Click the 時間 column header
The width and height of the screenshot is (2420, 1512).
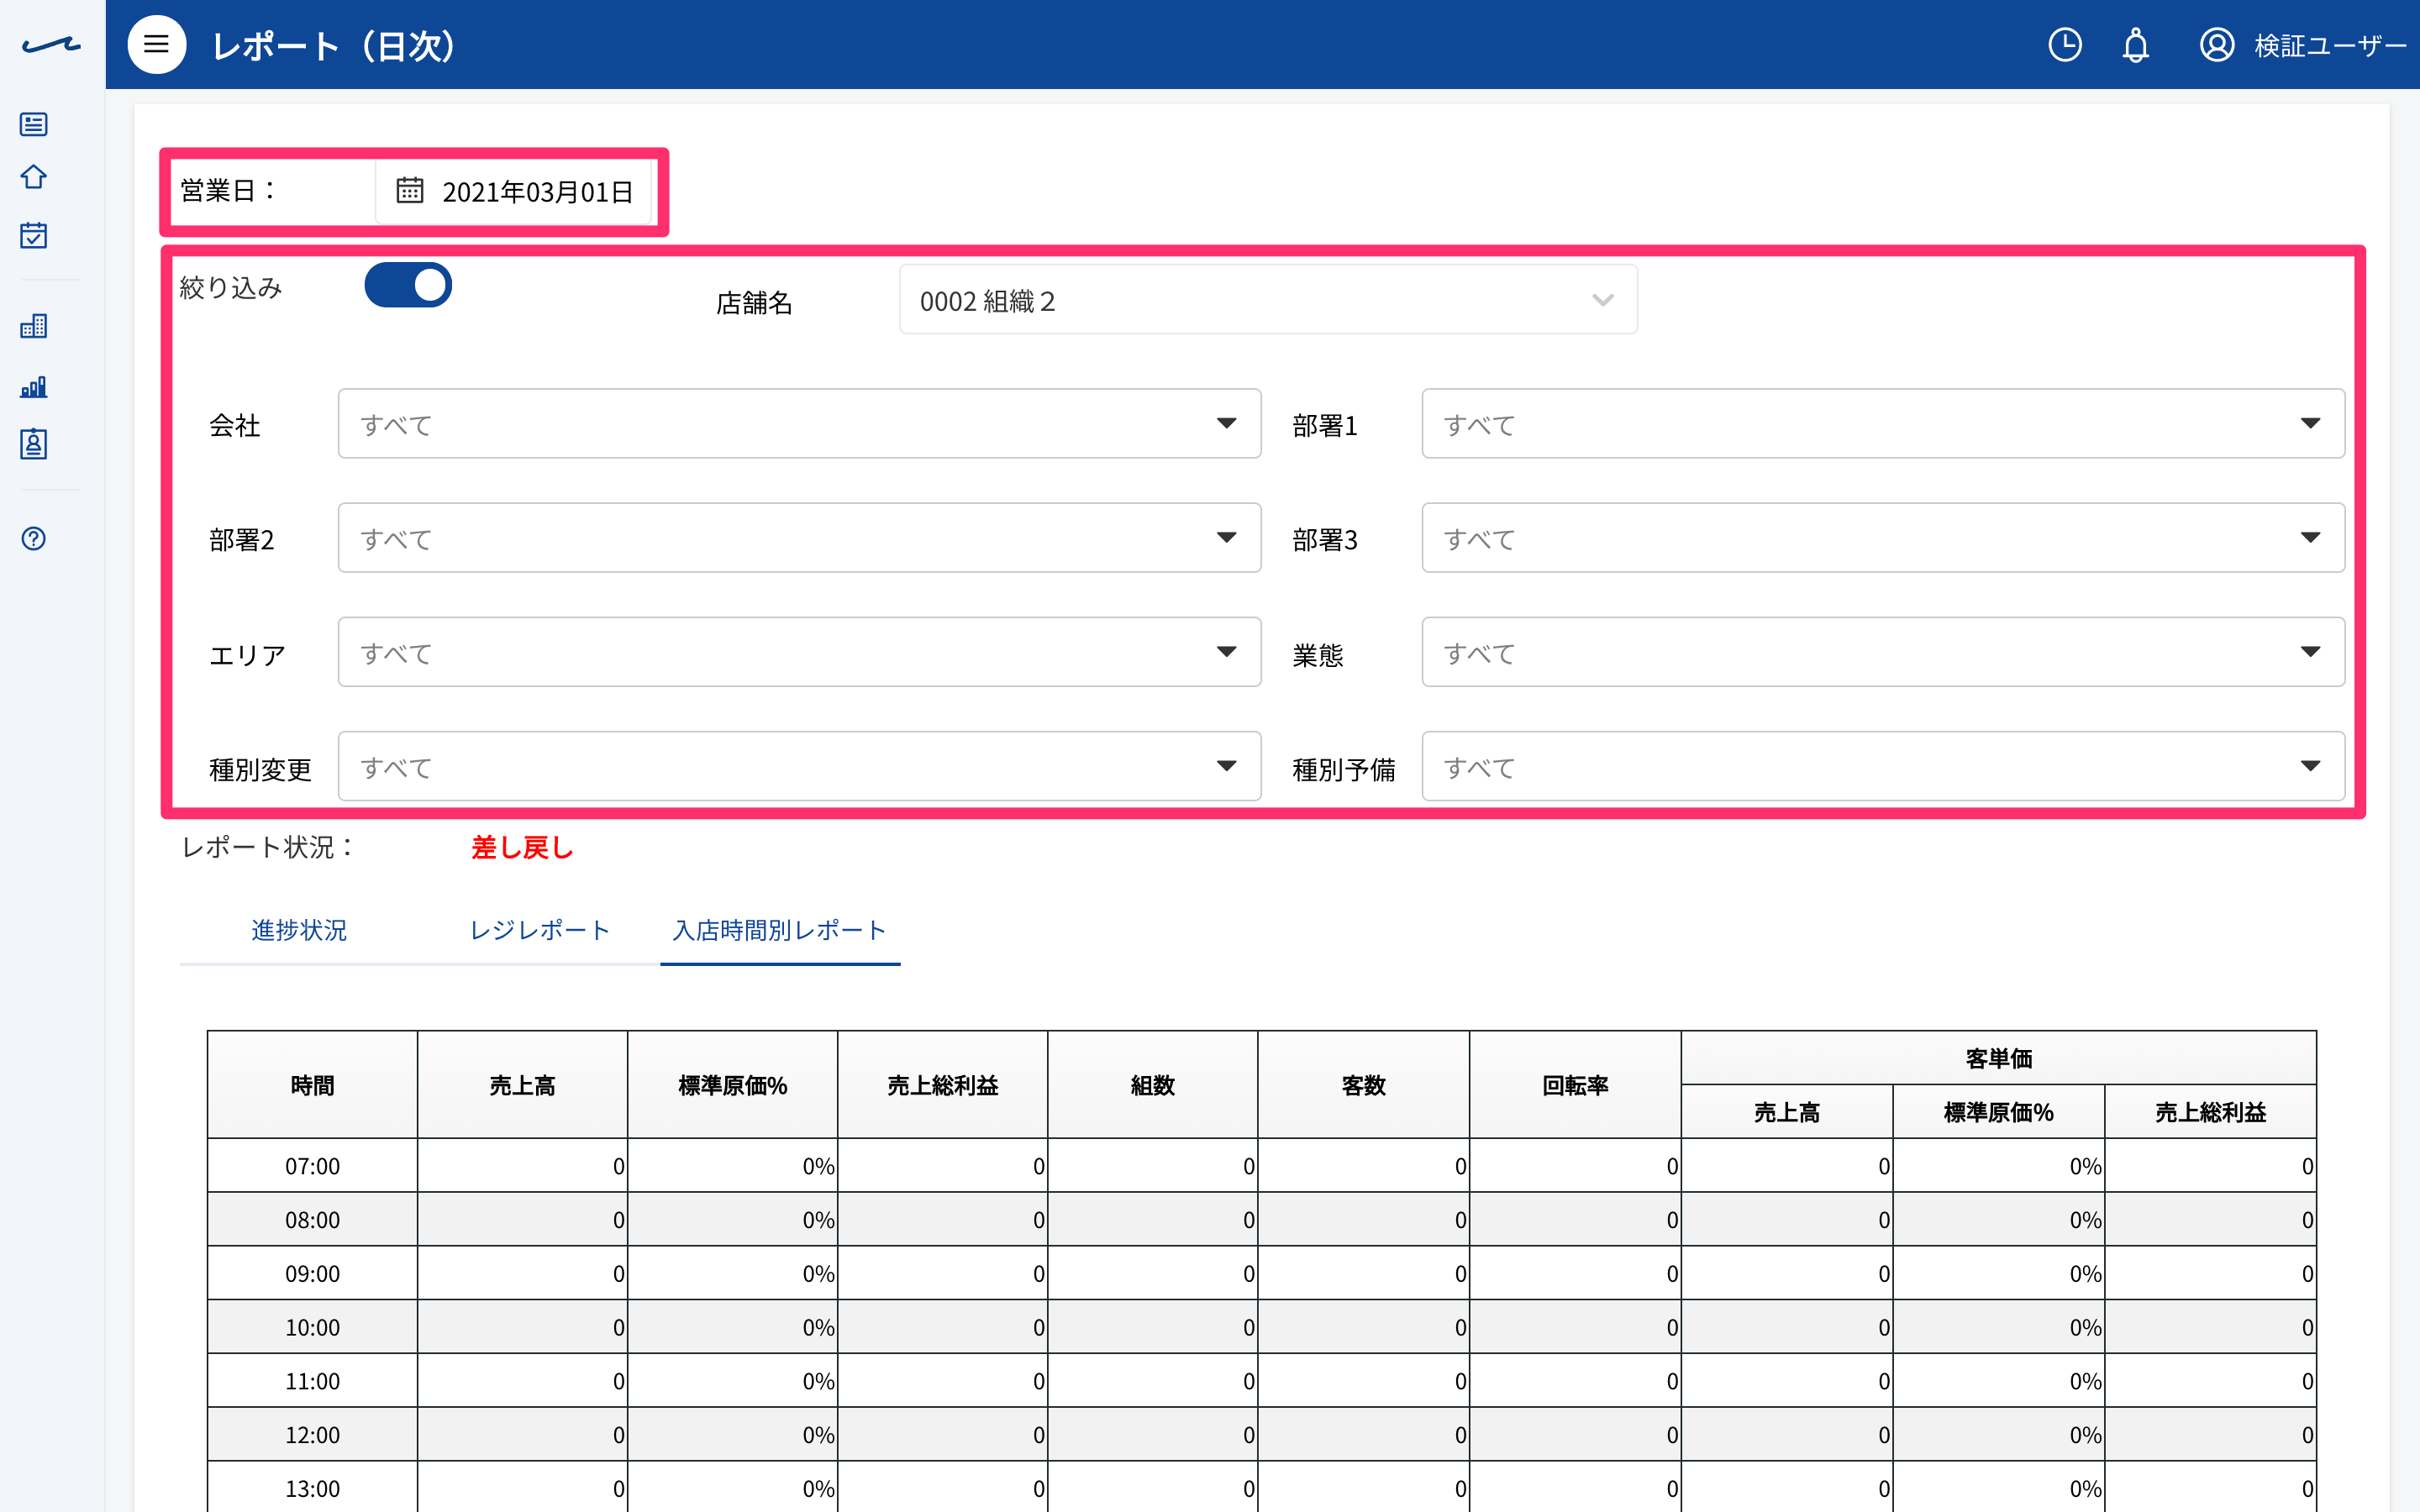pos(312,1085)
